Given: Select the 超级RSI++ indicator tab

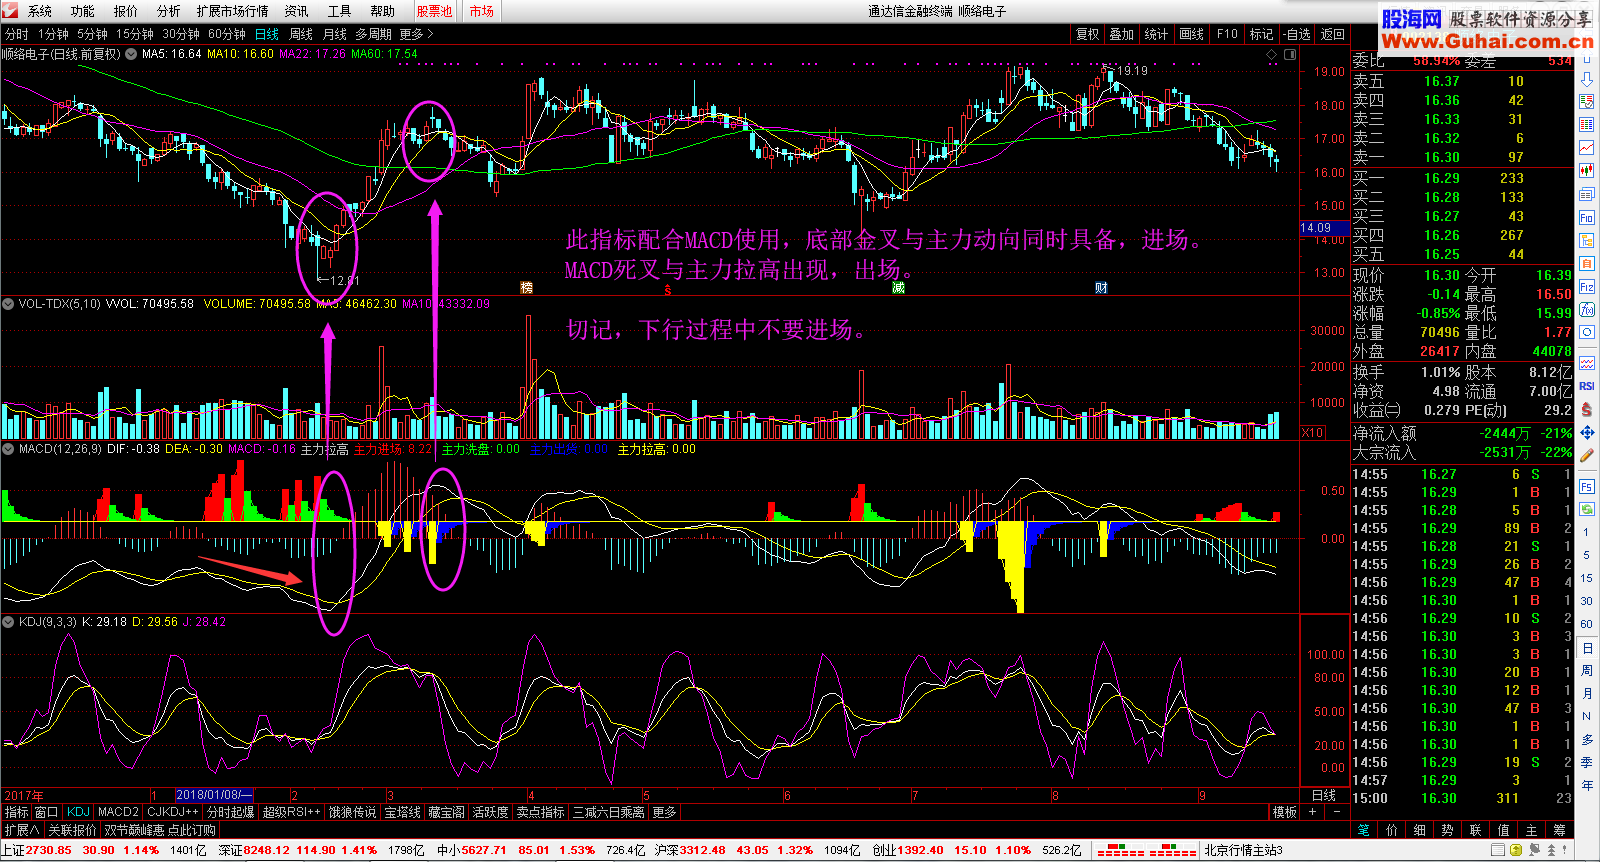Looking at the screenshot, I should pyautogui.click(x=291, y=812).
